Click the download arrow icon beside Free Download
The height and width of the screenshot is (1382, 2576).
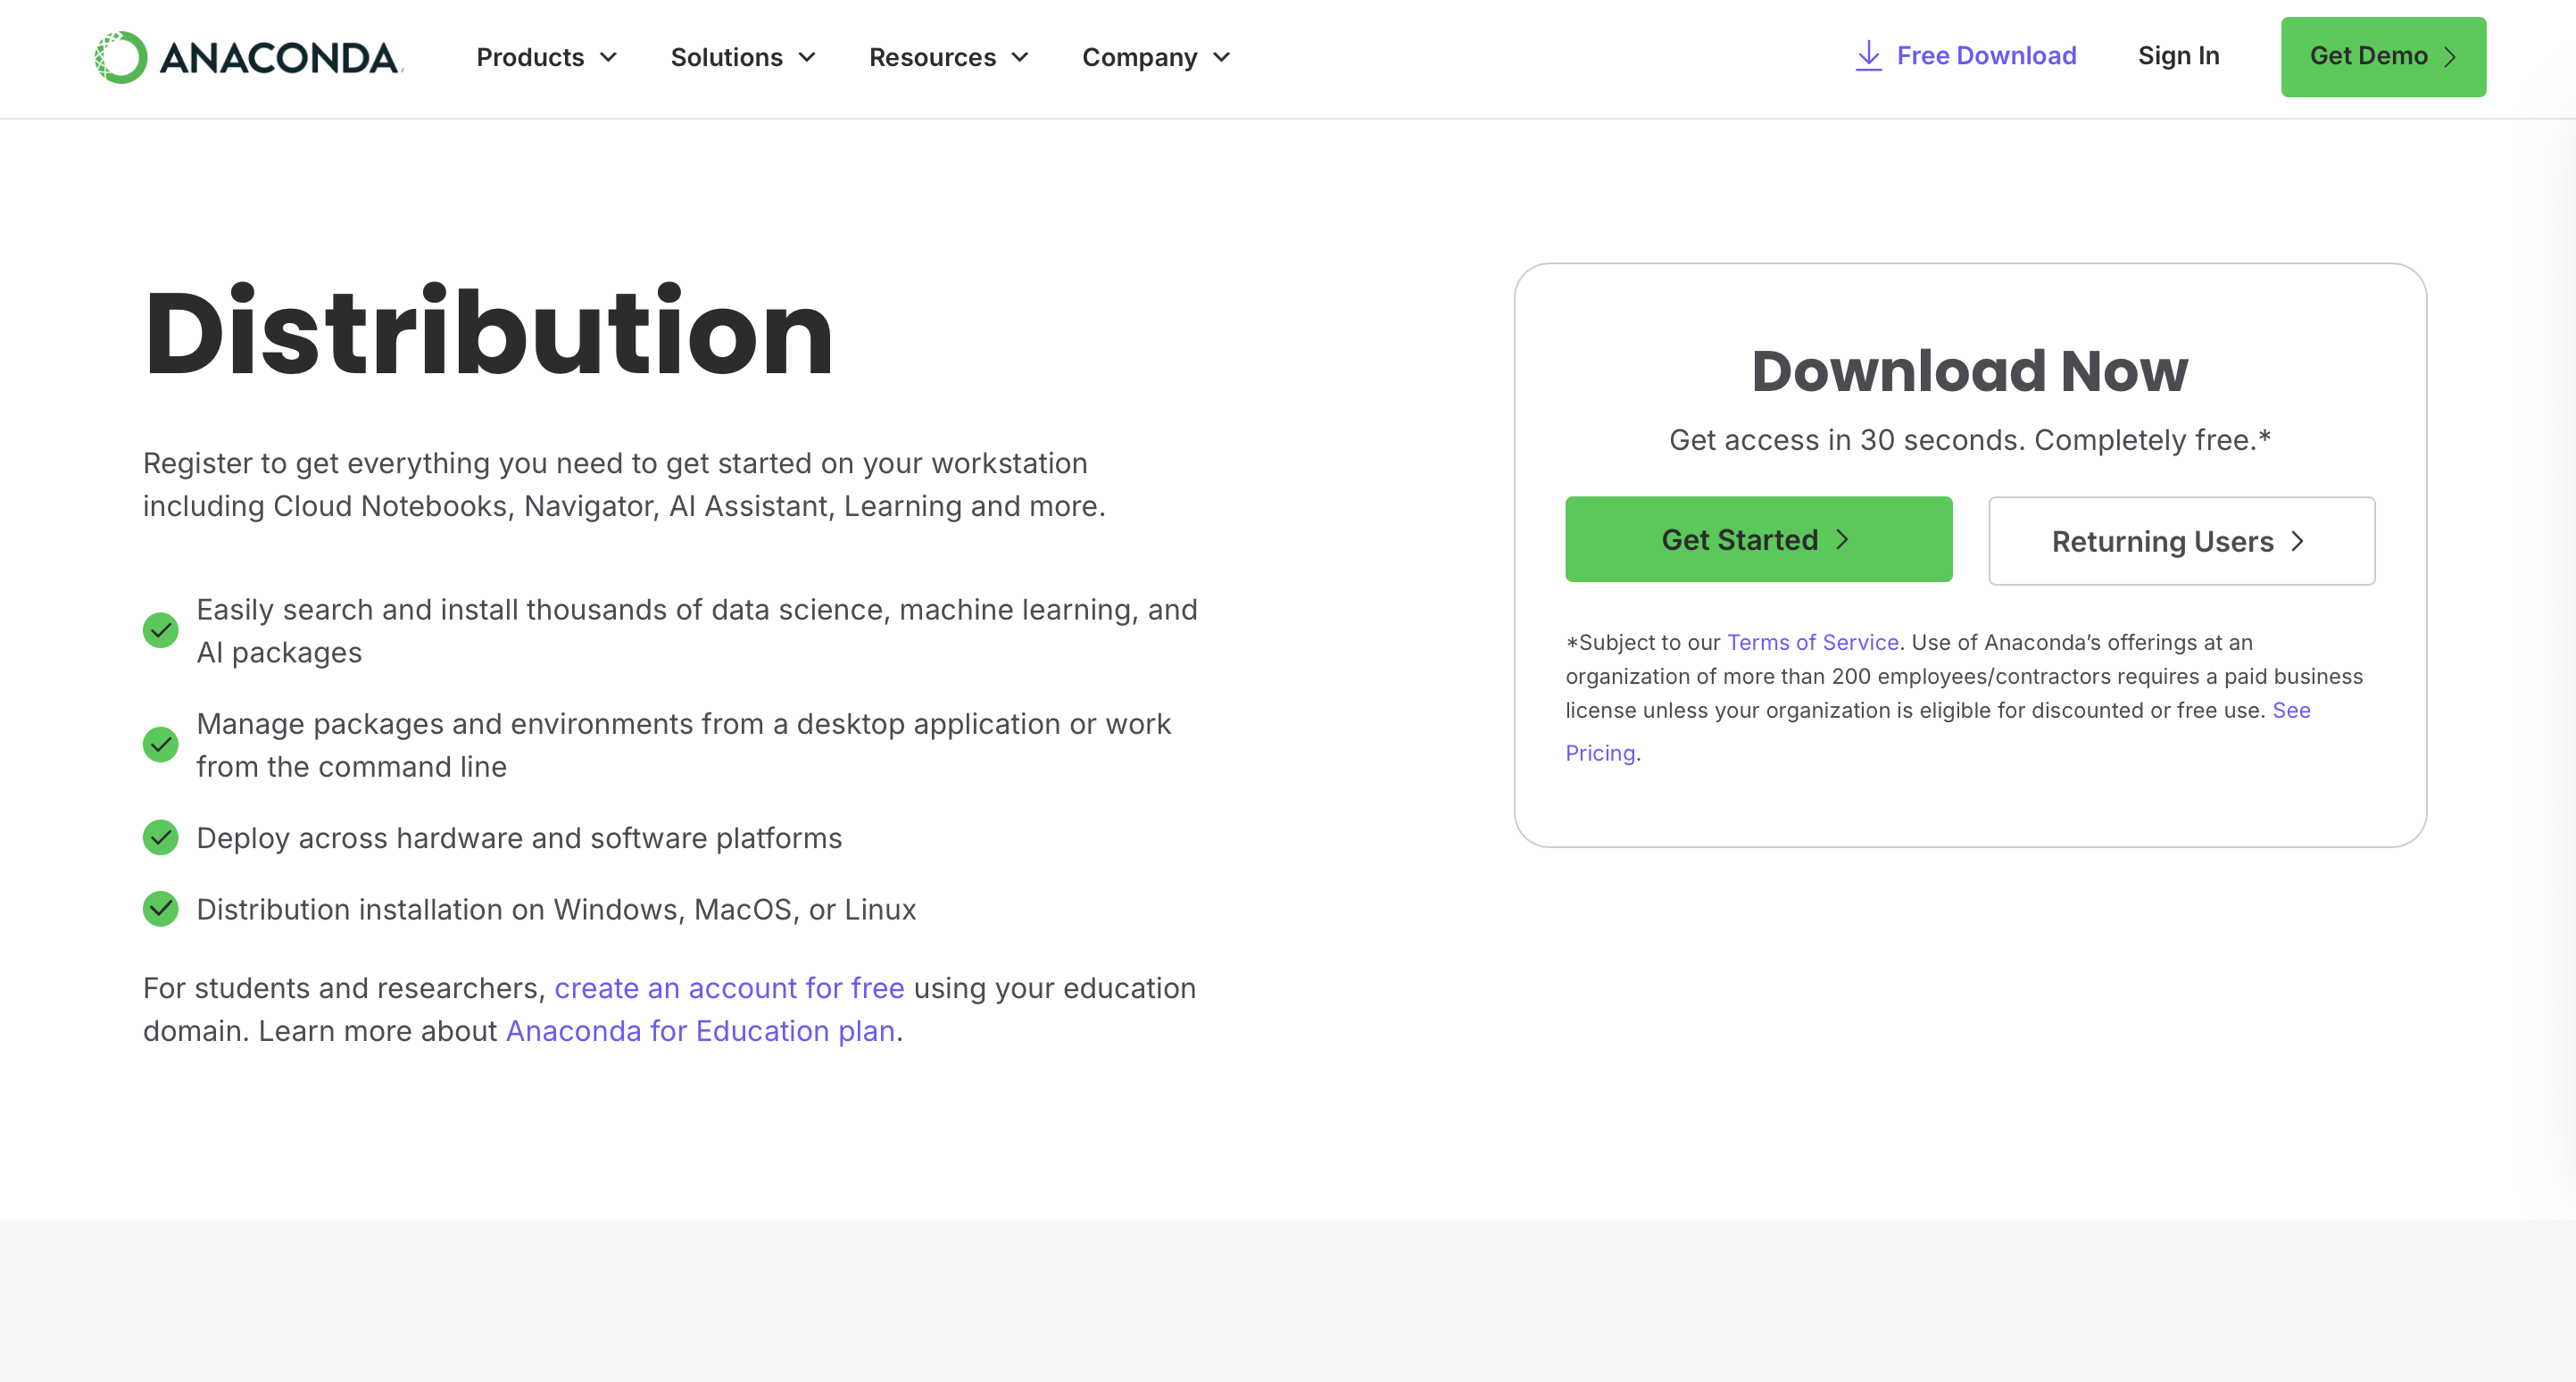[x=1867, y=56]
